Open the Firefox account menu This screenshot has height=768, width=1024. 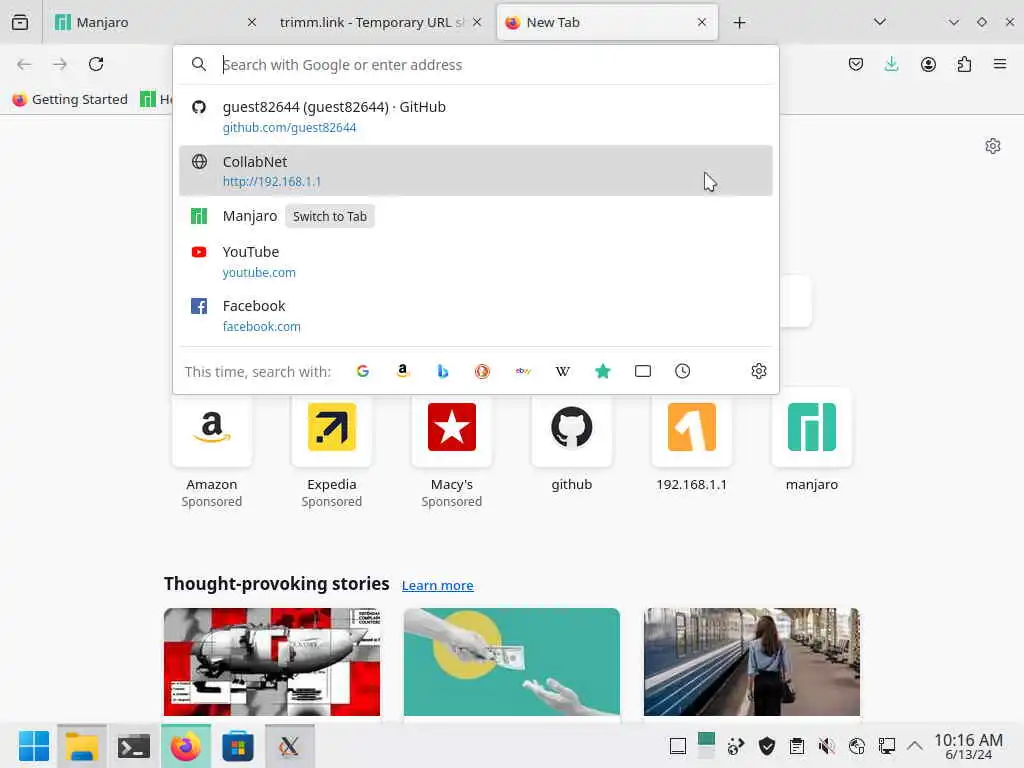(928, 64)
